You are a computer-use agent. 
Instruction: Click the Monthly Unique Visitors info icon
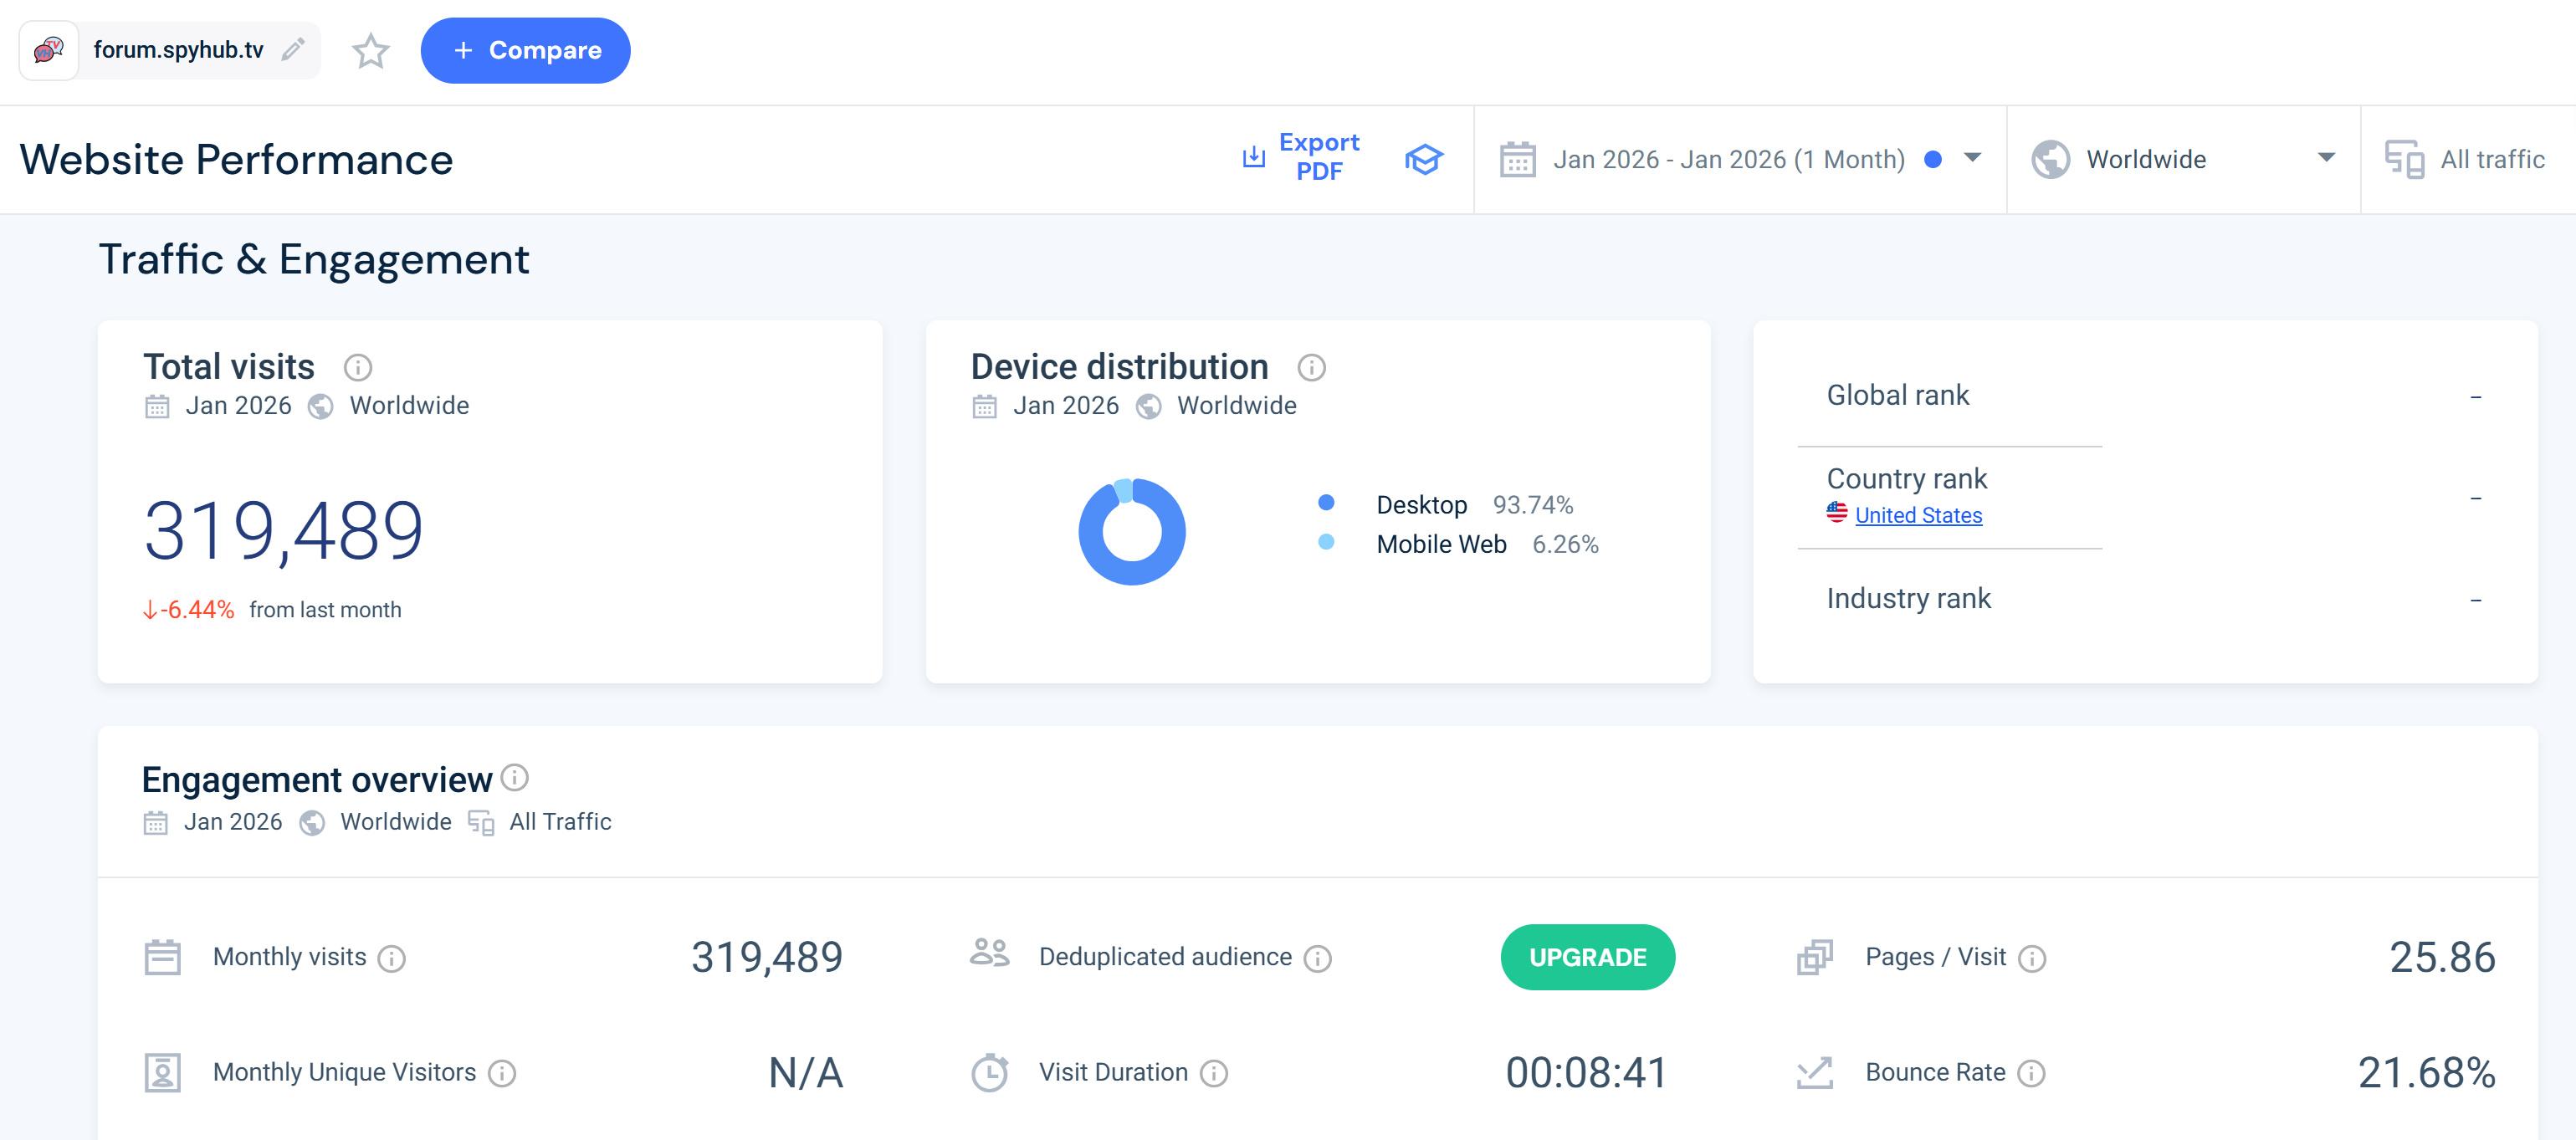coord(502,1074)
